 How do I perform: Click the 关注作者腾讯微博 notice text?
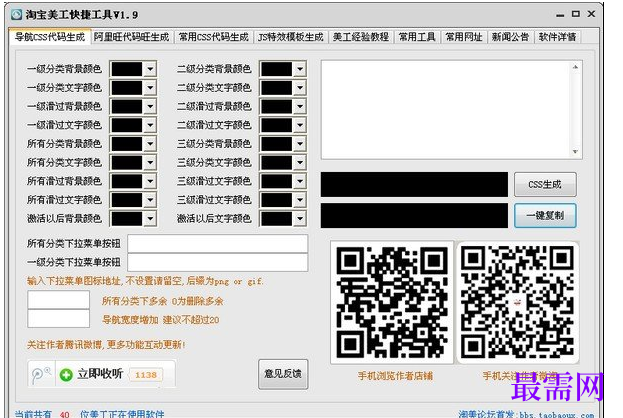click(x=106, y=344)
